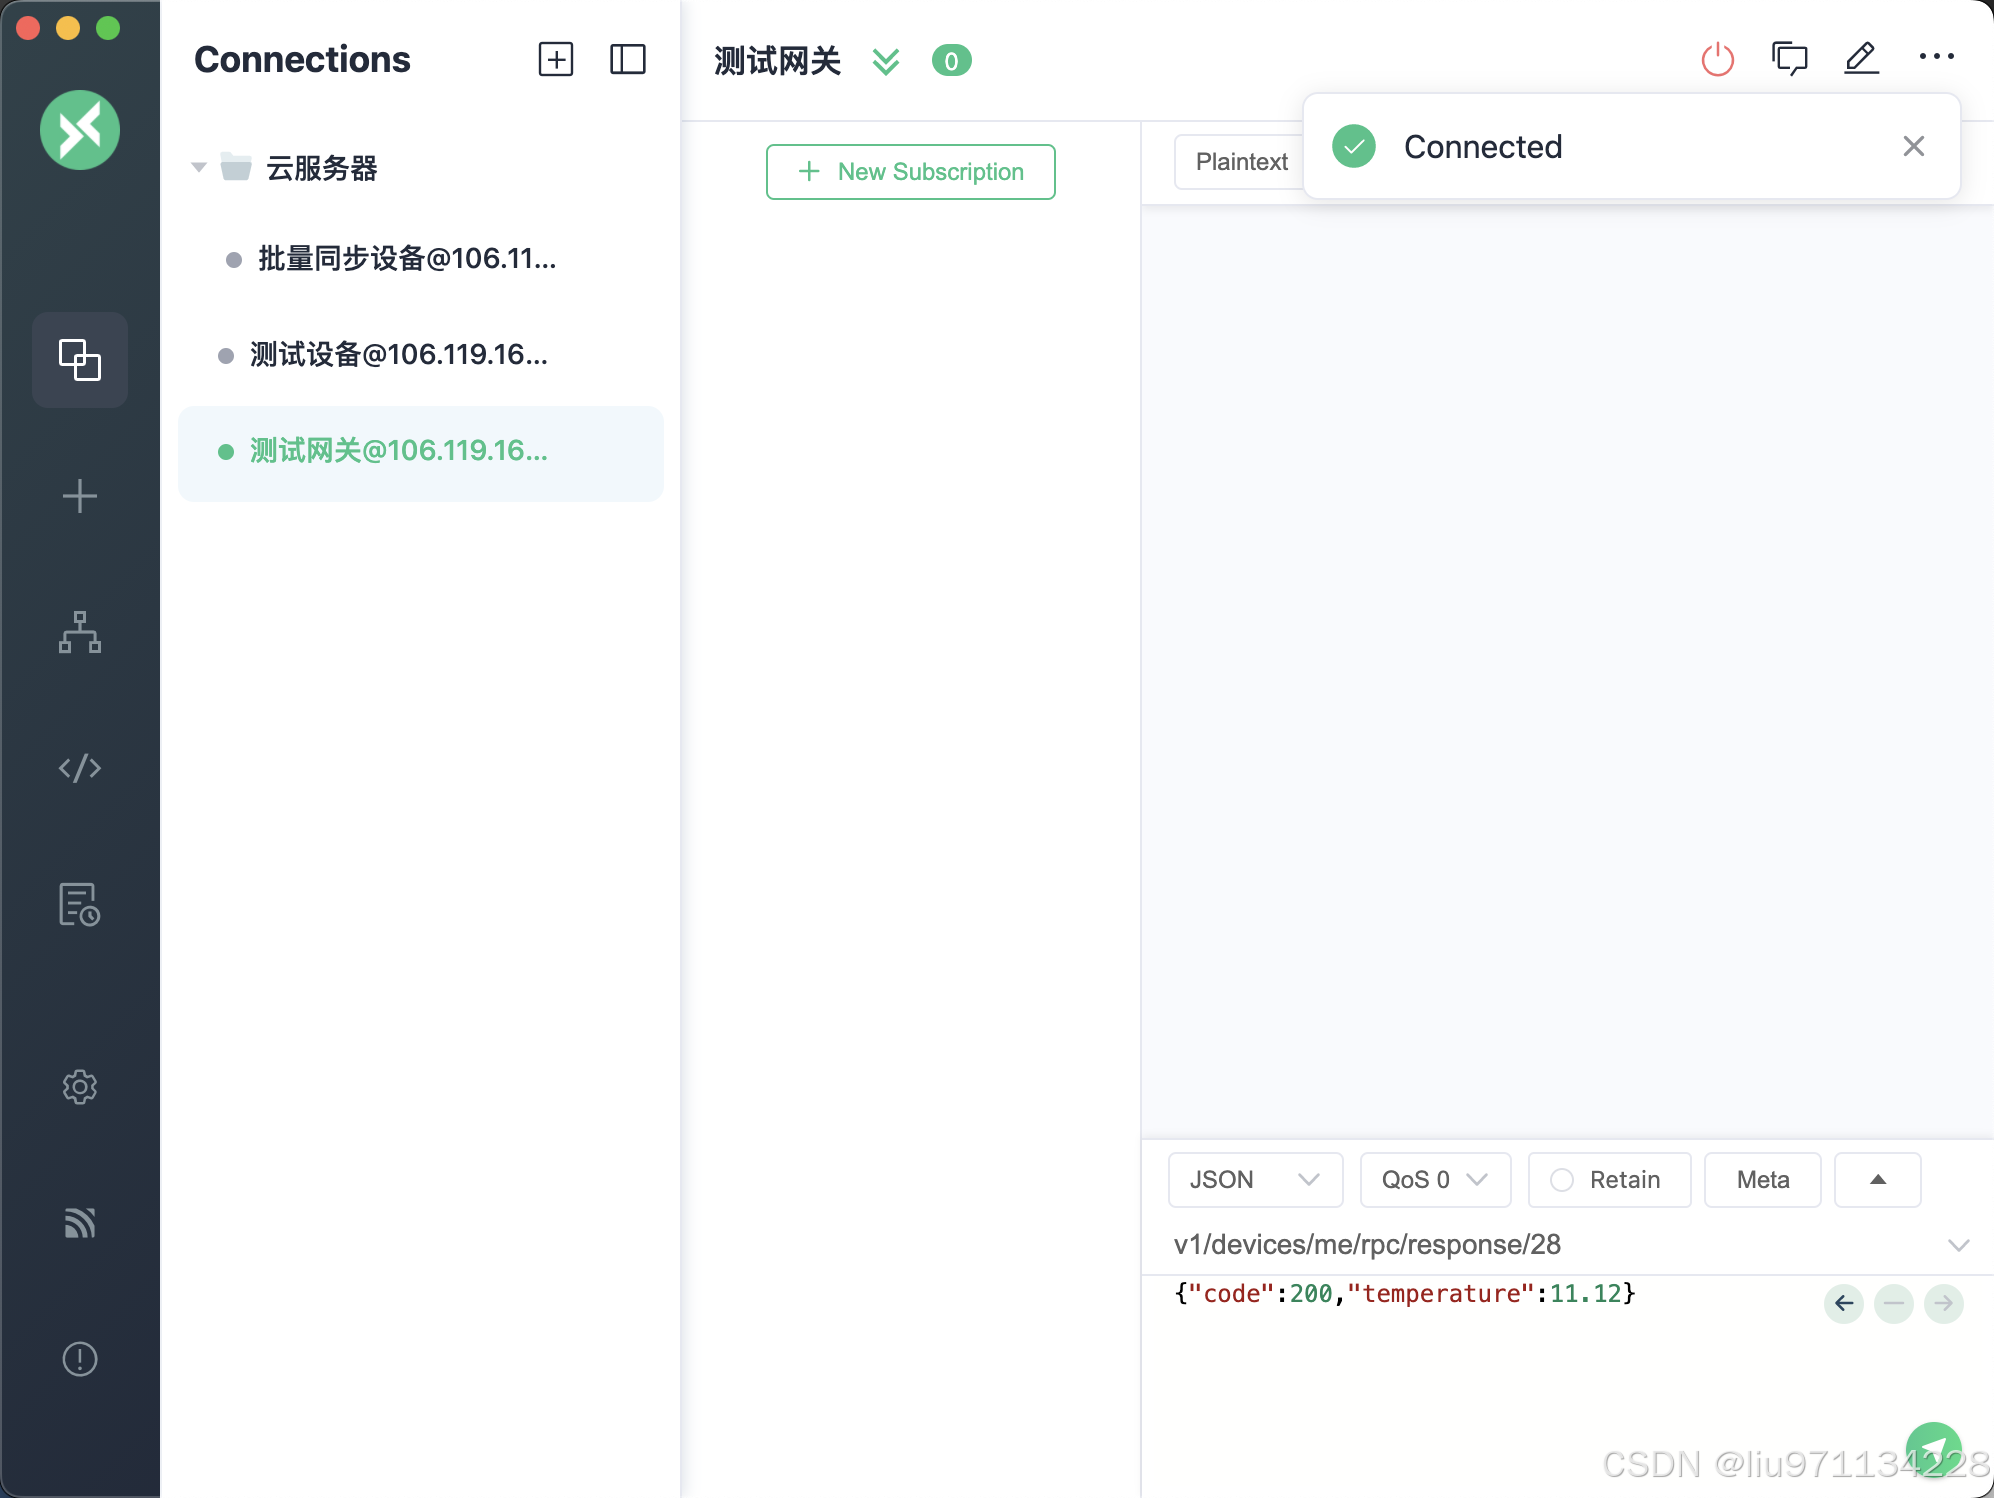Select the 批量同步设备 connection
Screen dimensions: 1994x1498
click(x=406, y=259)
